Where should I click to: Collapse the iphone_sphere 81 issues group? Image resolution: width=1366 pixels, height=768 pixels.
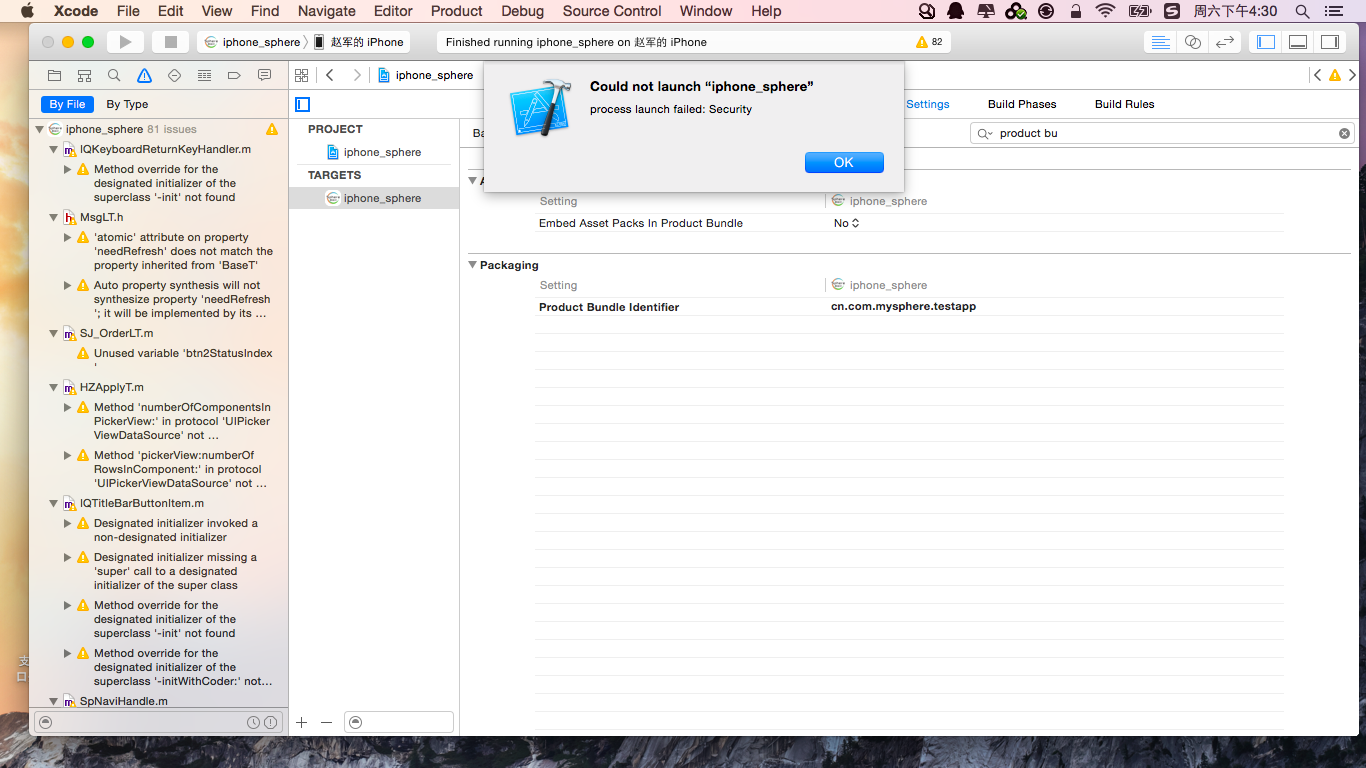click(40, 129)
